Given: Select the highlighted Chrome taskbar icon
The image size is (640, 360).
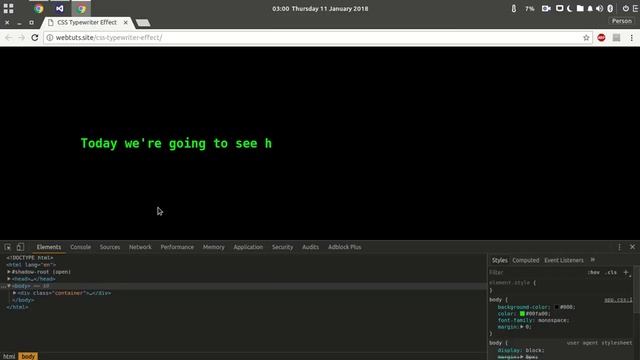Looking at the screenshot, I should pyautogui.click(x=81, y=8).
